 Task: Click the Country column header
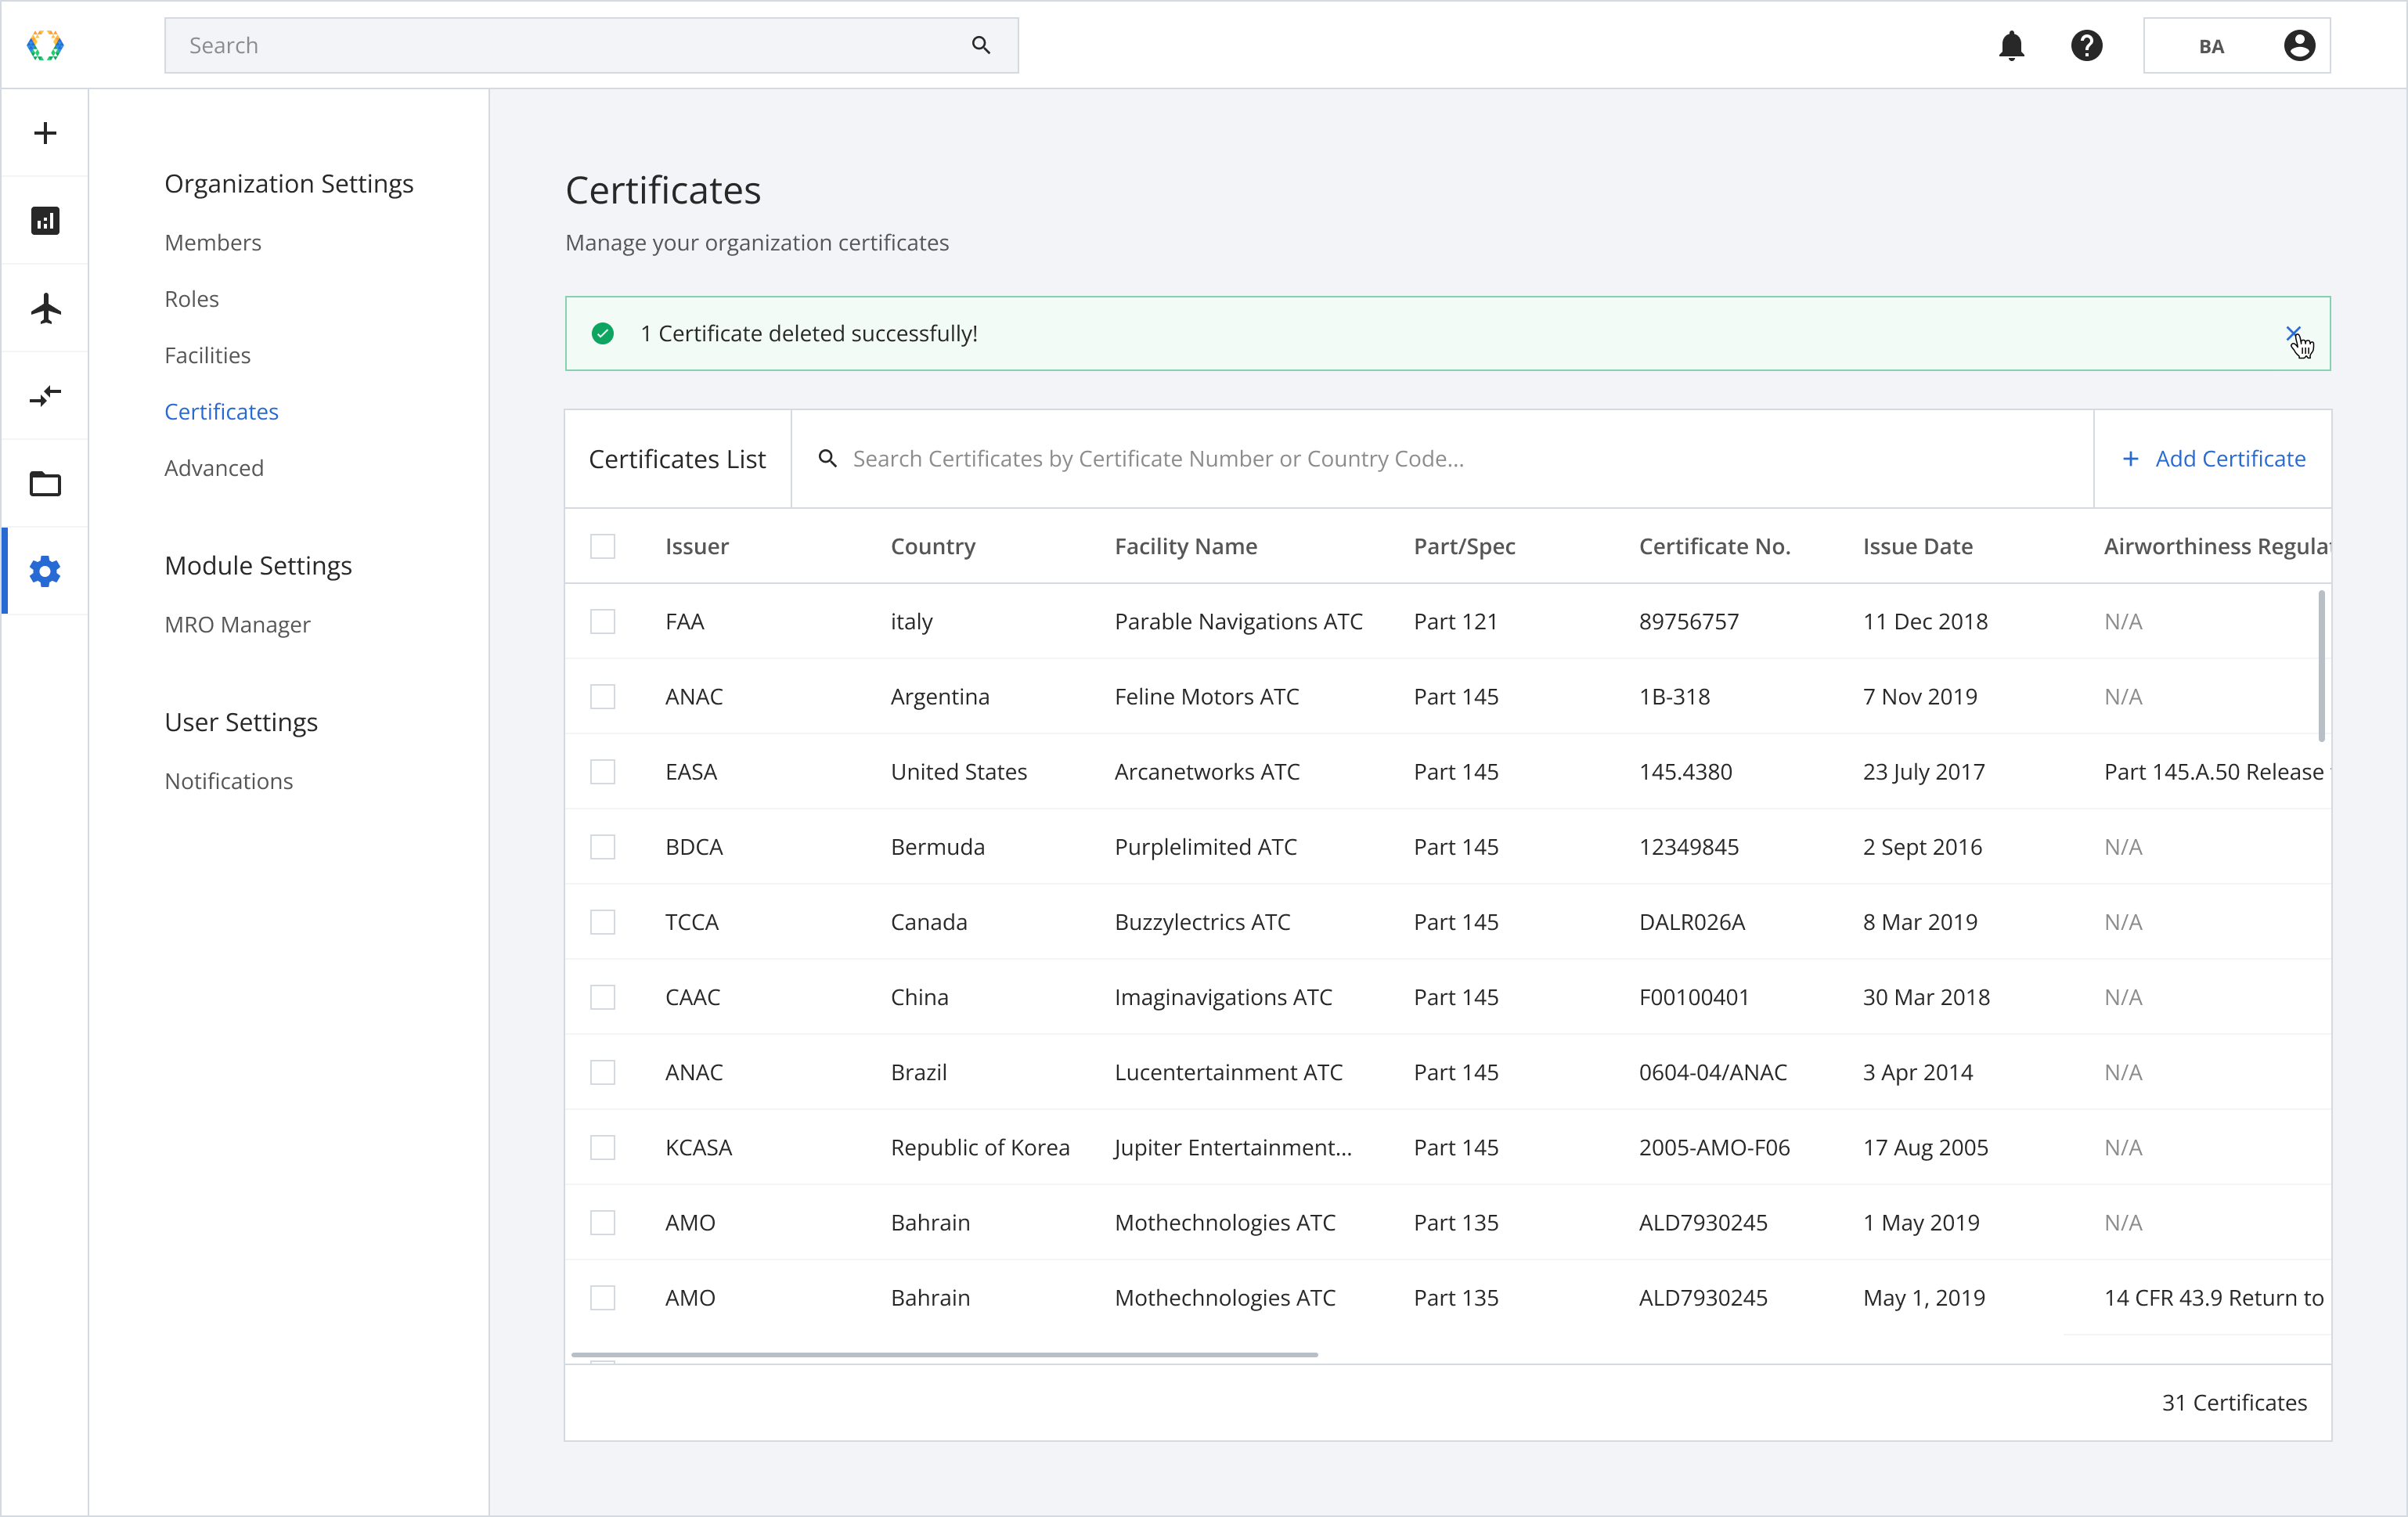[933, 546]
